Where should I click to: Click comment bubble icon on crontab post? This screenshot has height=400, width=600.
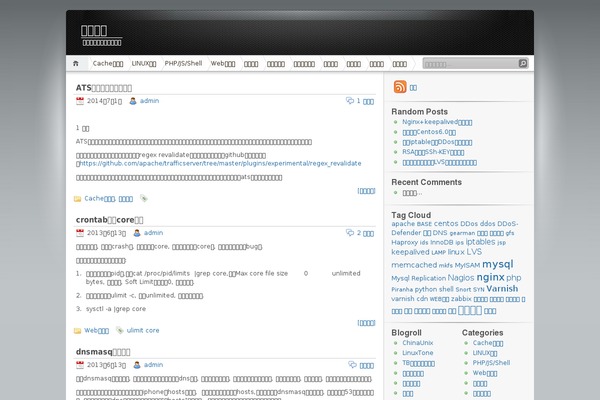[350, 233]
